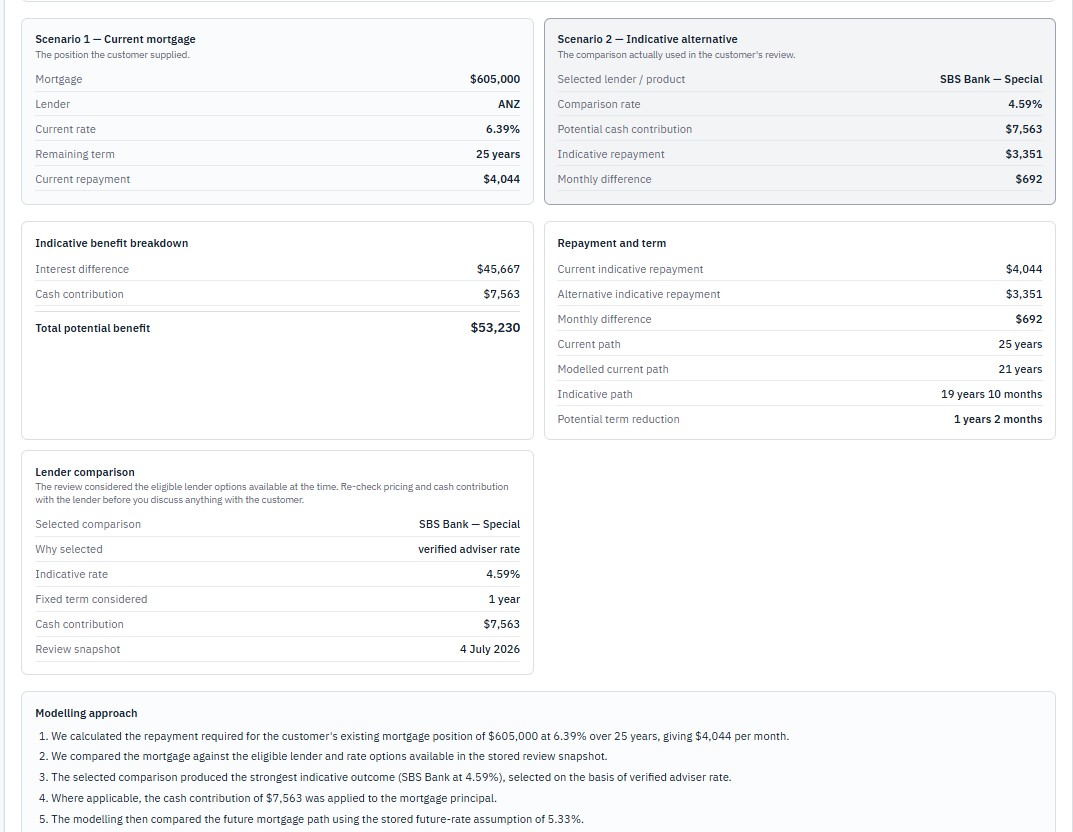
Task: Select the $45,667 interest difference value
Action: coord(498,270)
